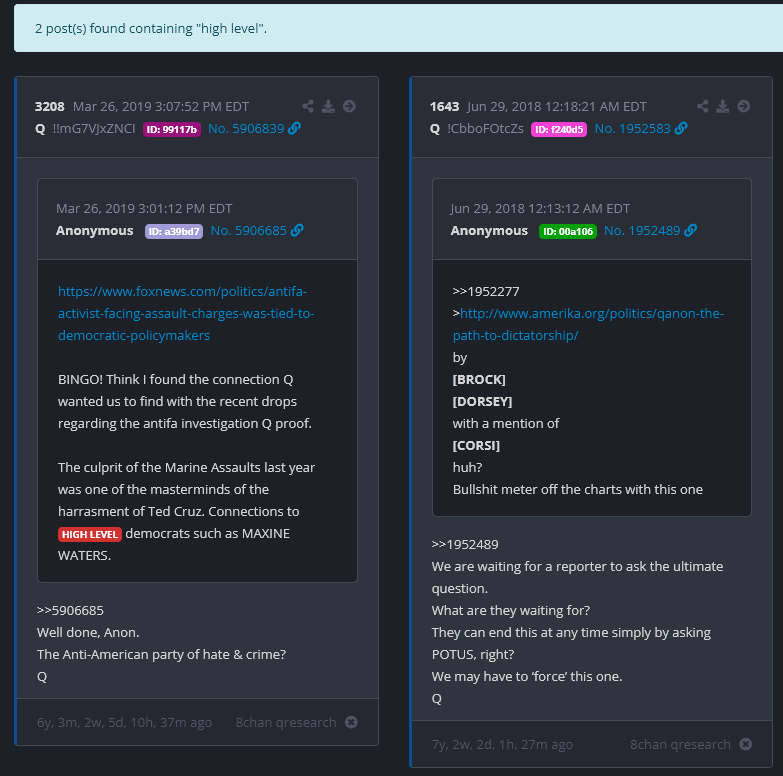
Task: Open the amerika.org qanon article link
Action: (588, 324)
